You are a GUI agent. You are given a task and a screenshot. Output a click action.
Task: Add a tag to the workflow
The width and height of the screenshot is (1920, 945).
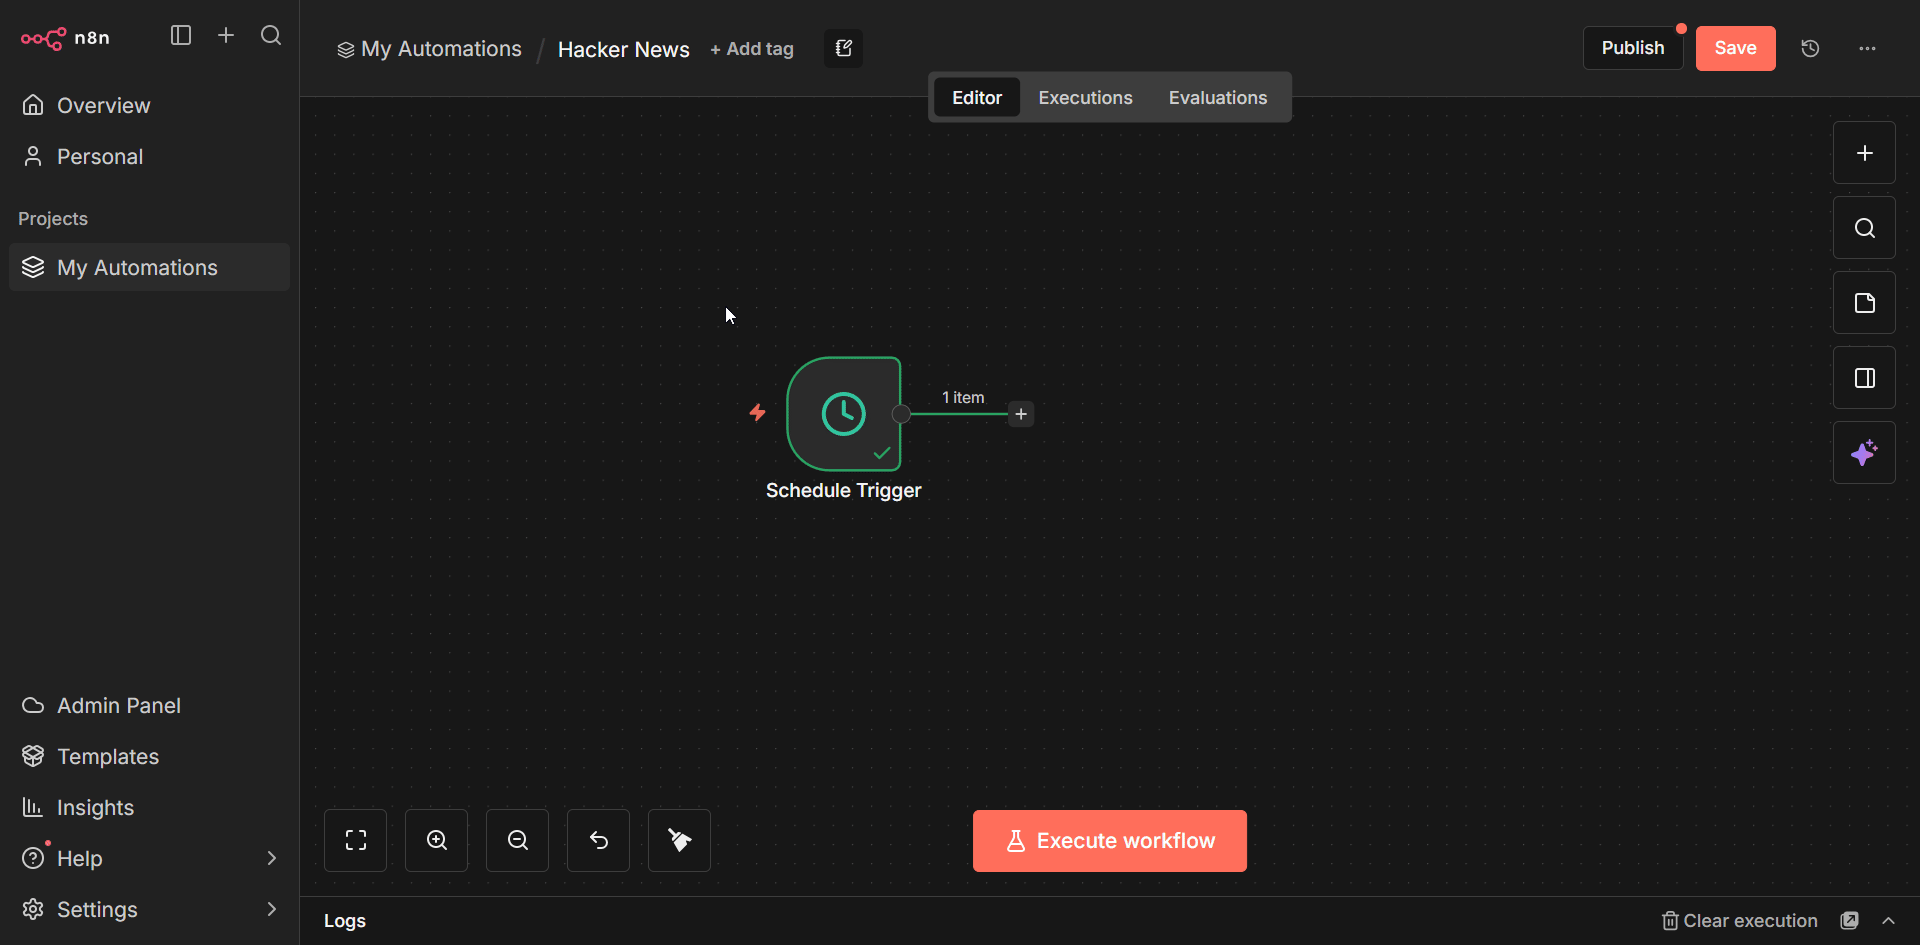(x=752, y=49)
